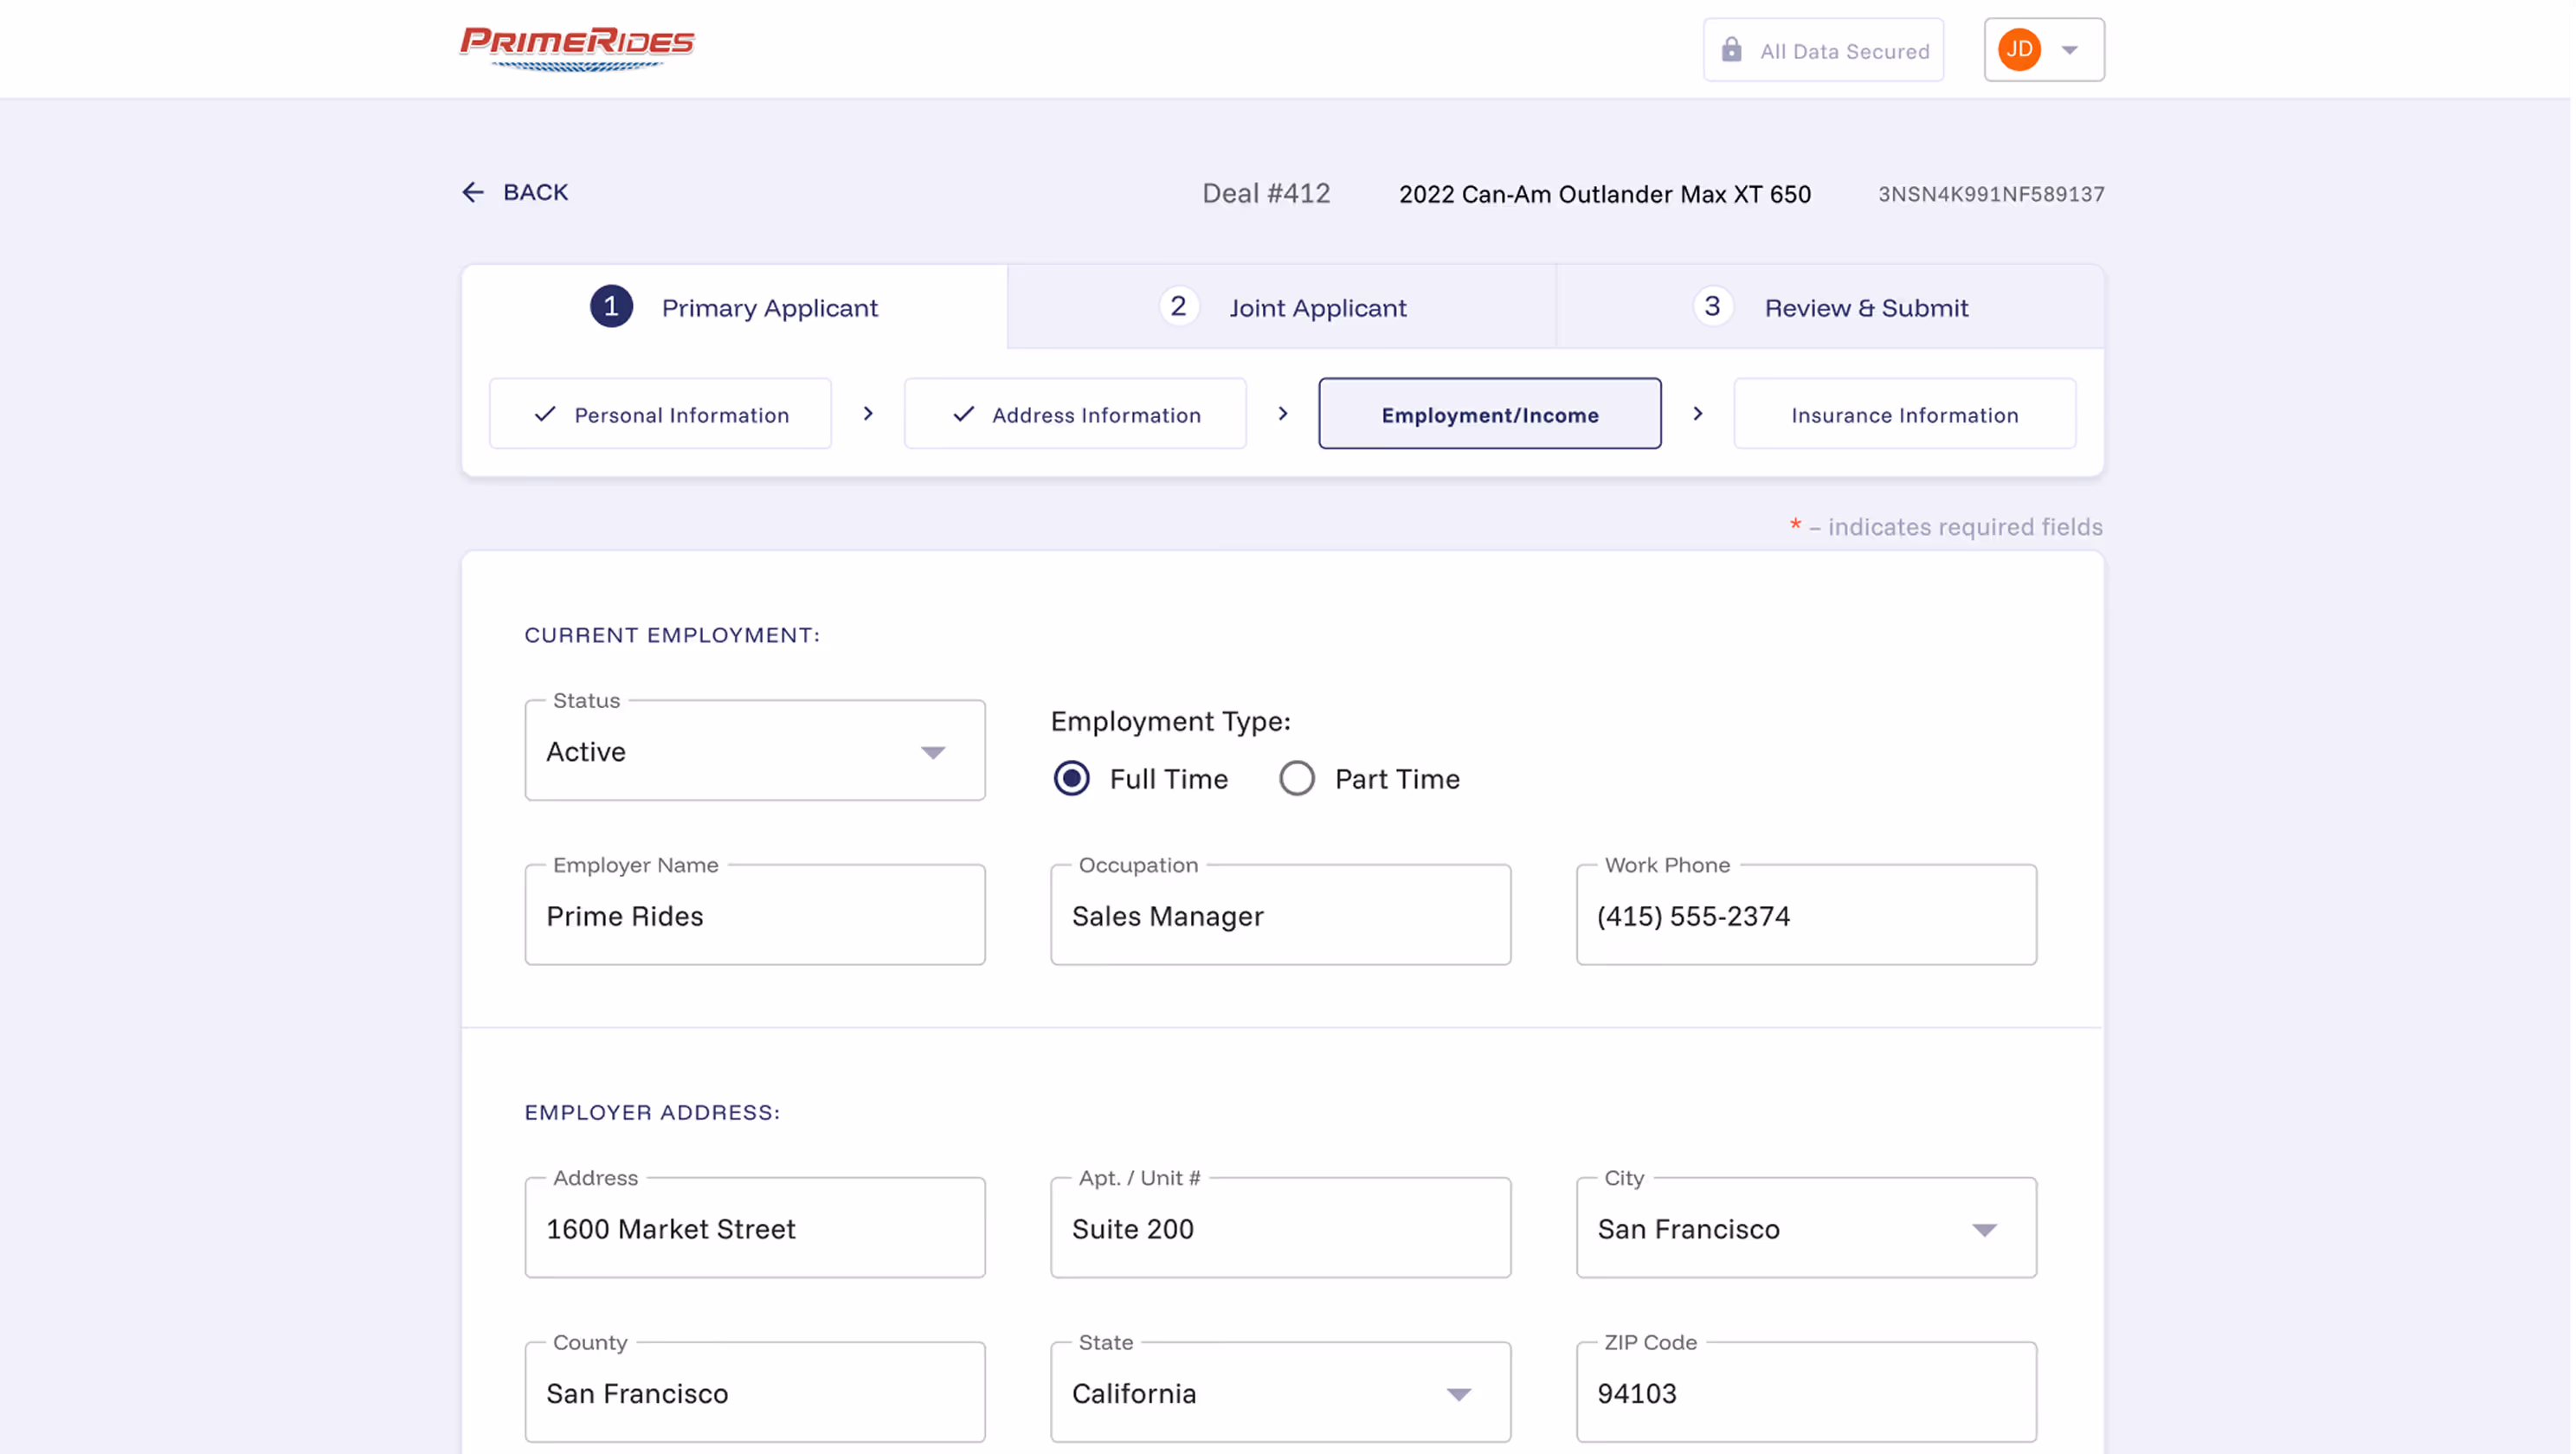Open the user account menu arrow
The height and width of the screenshot is (1454, 2576).
click(2069, 50)
